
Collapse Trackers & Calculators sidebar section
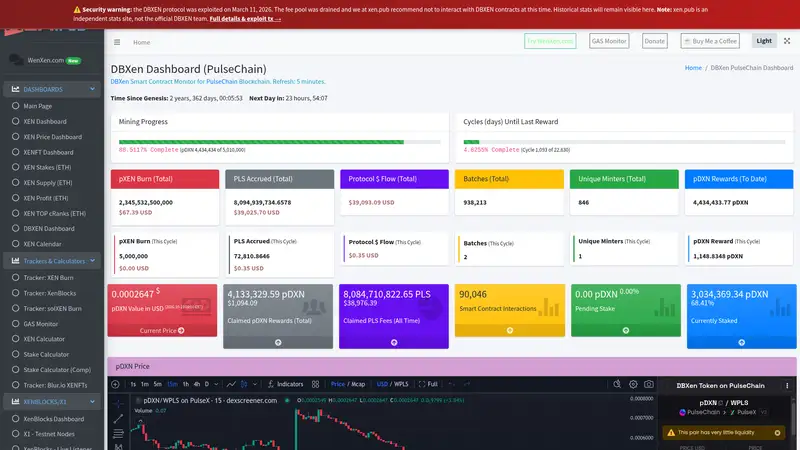(52, 261)
